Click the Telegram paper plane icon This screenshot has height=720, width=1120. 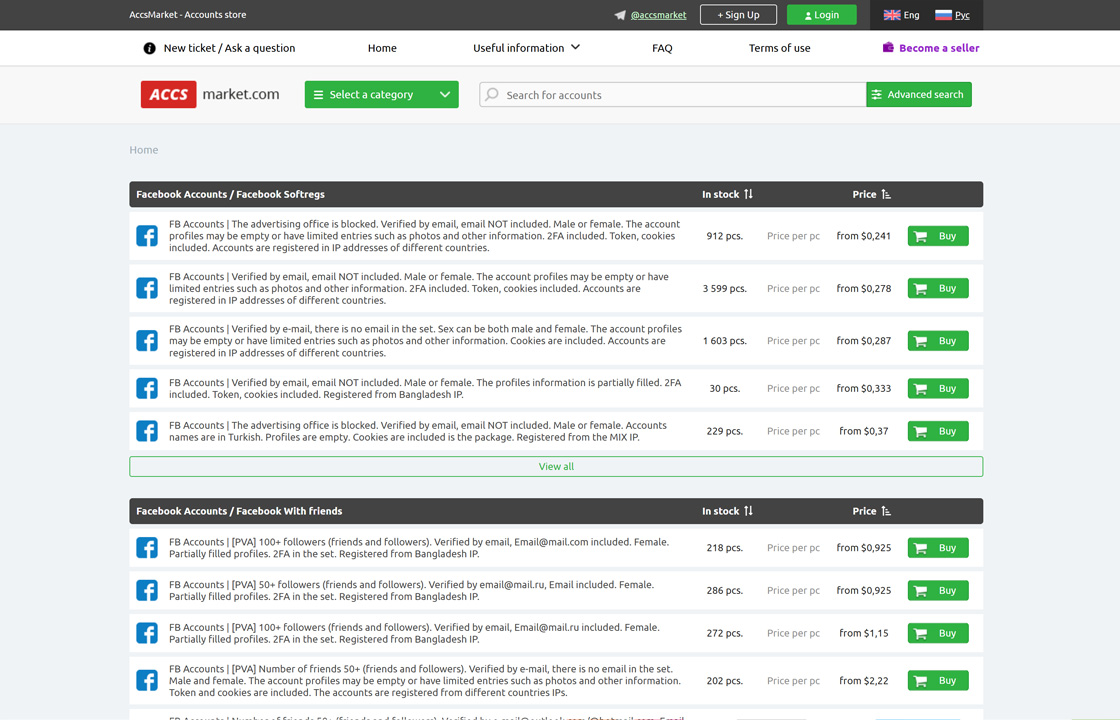620,15
